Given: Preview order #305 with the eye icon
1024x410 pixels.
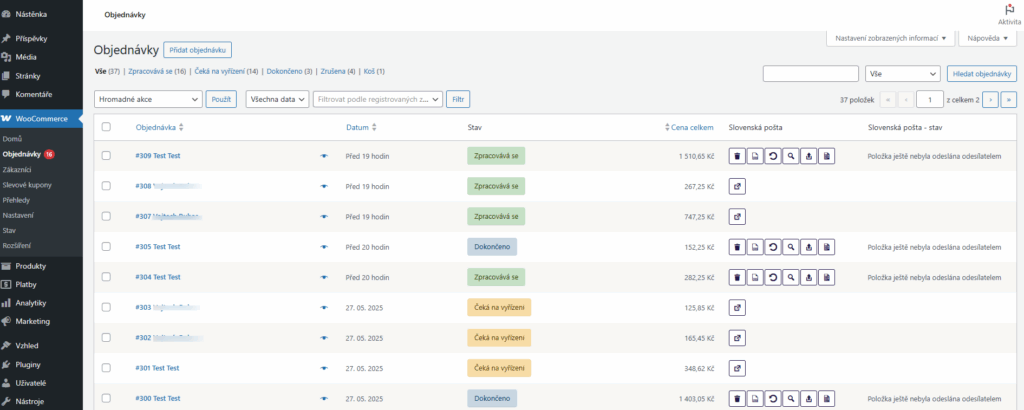Looking at the screenshot, I should pyautogui.click(x=323, y=247).
